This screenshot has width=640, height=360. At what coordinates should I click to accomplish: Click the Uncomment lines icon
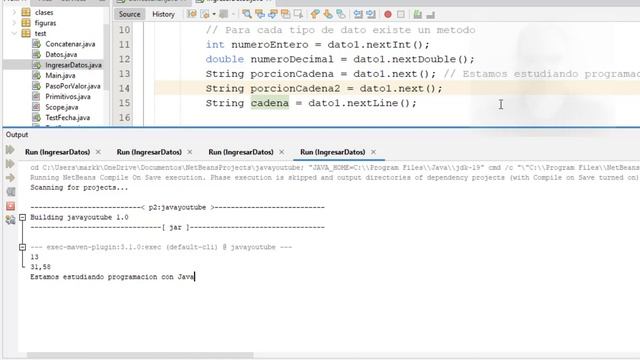[431, 15]
